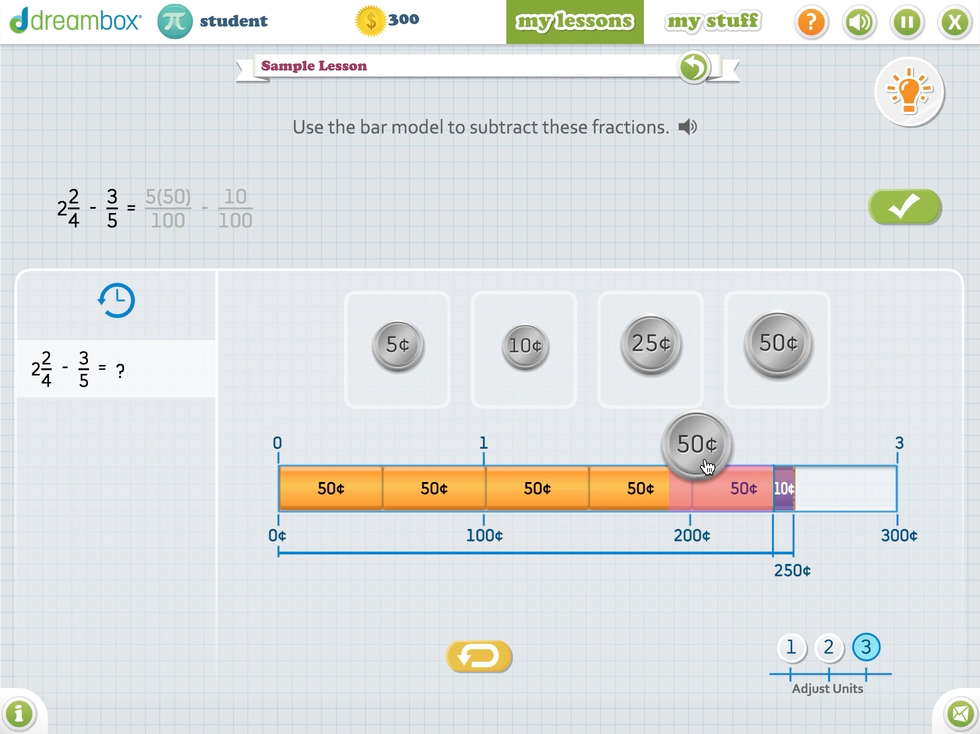
Task: Click the Sample Lesson banner title
Action: click(x=314, y=66)
